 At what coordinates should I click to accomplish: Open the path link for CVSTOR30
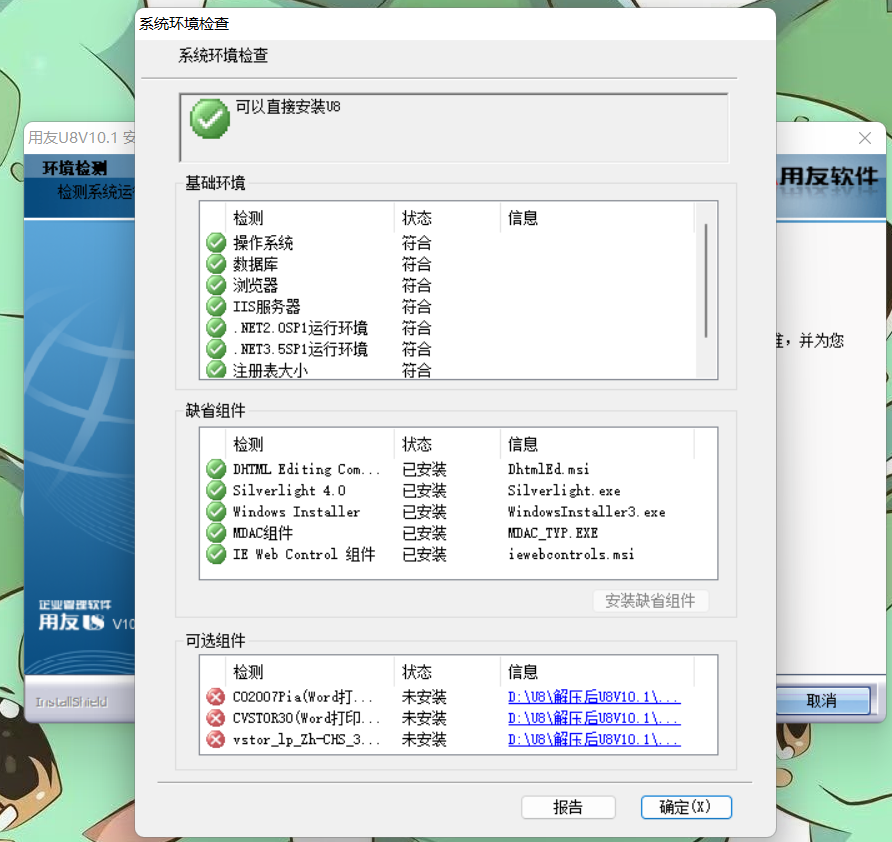pyautogui.click(x=594, y=718)
